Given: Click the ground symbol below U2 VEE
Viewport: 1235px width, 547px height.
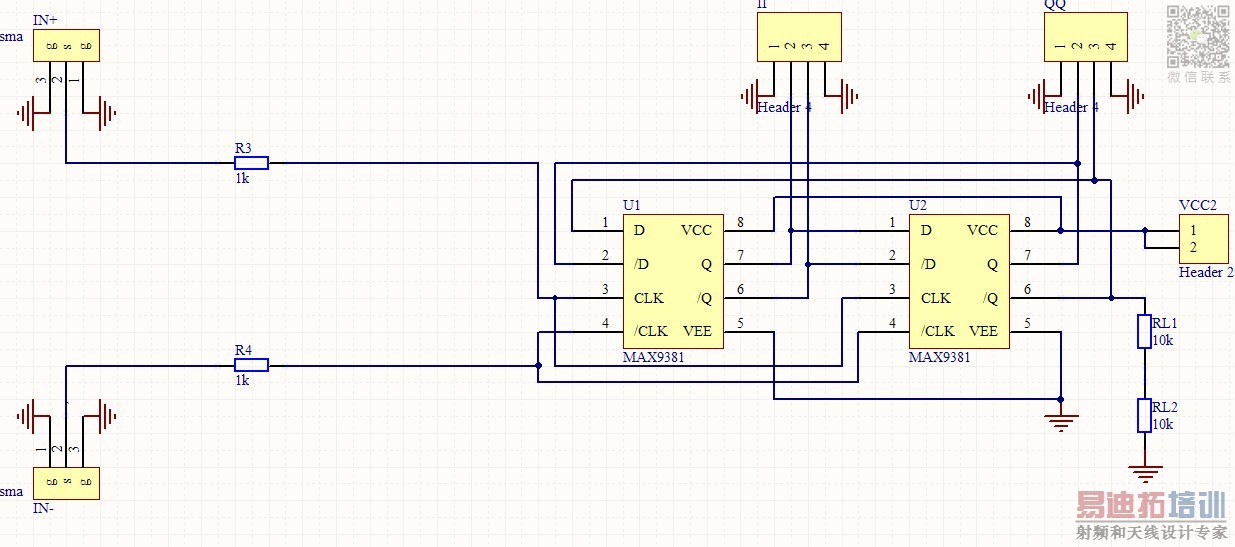Looking at the screenshot, I should tap(1061, 421).
